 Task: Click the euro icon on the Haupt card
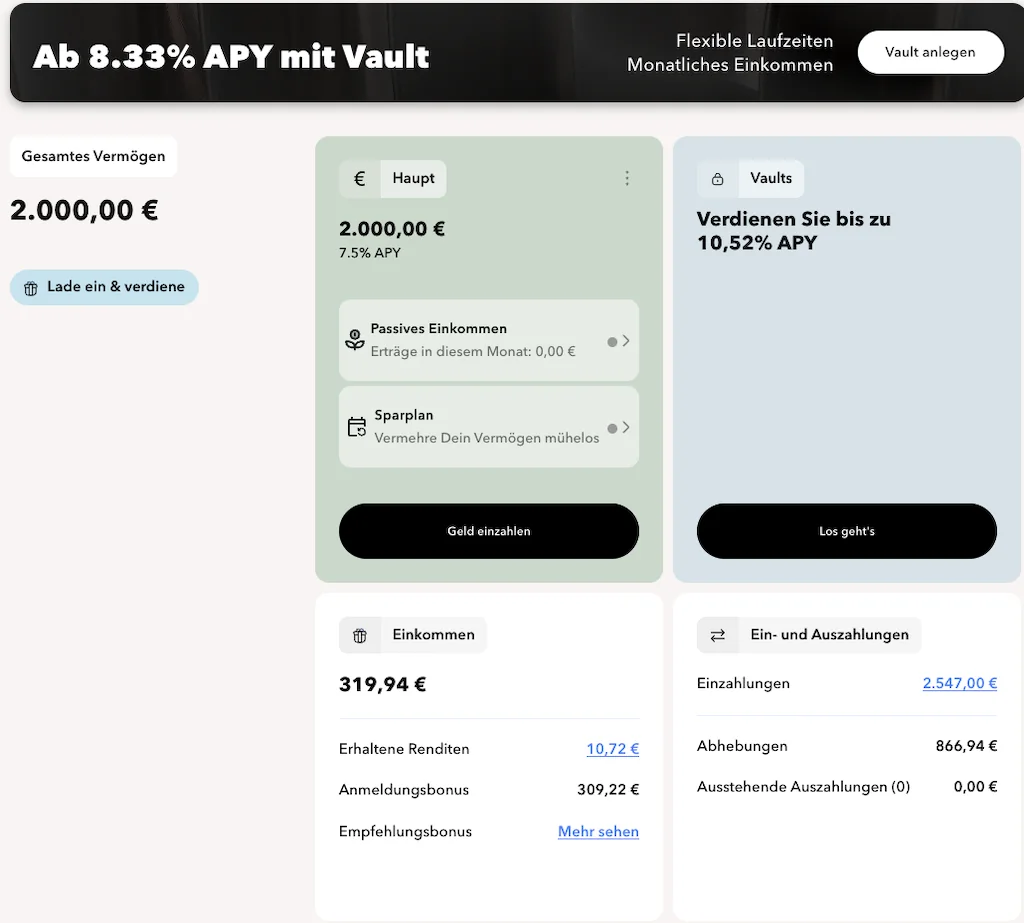[x=359, y=178]
